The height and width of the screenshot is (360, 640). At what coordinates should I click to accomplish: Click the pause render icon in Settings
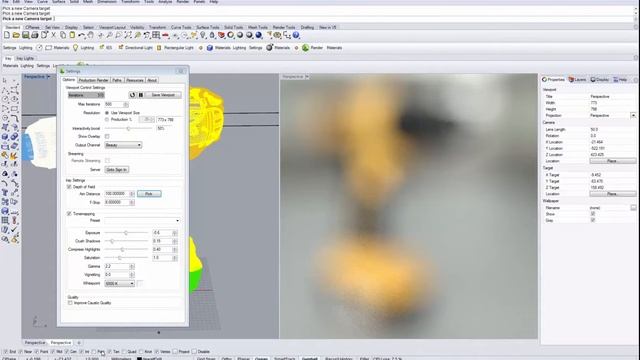tap(140, 95)
